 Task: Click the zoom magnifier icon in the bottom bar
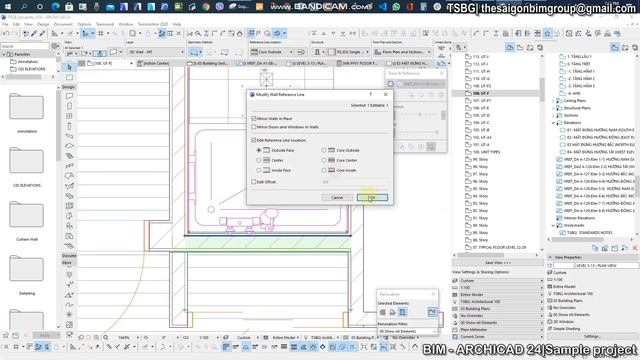coord(106,338)
